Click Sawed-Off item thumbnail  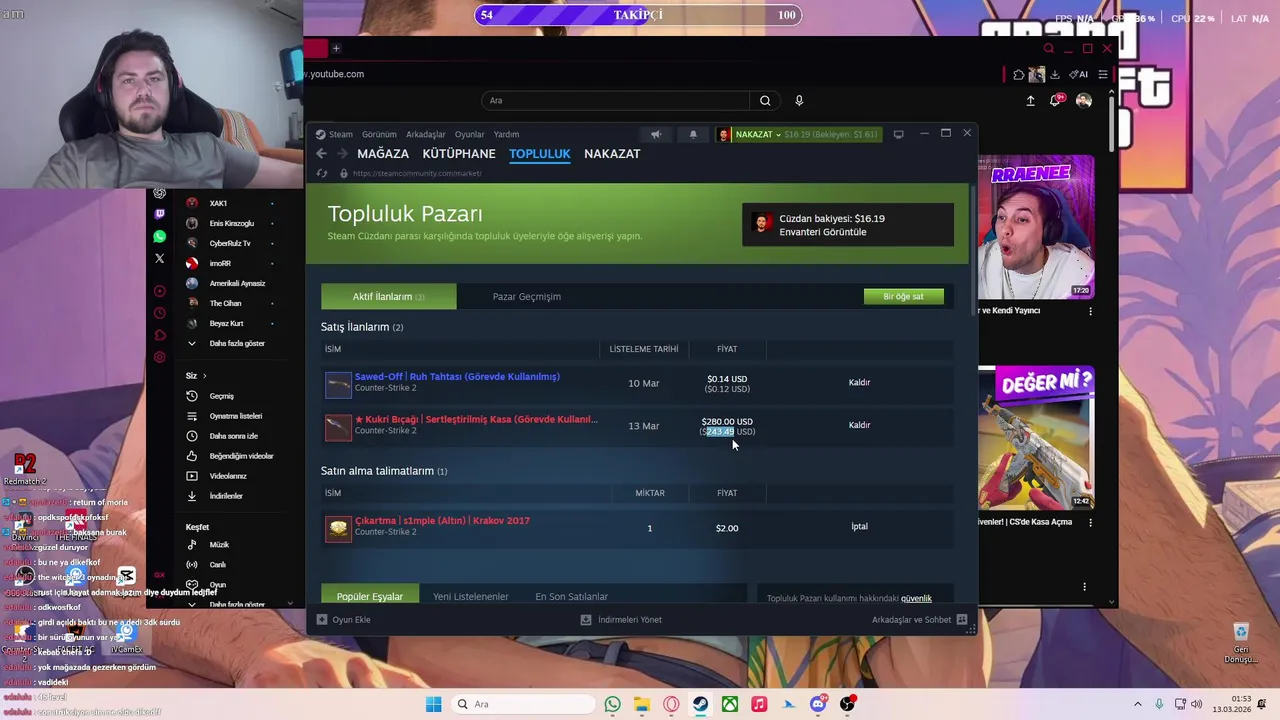click(338, 384)
